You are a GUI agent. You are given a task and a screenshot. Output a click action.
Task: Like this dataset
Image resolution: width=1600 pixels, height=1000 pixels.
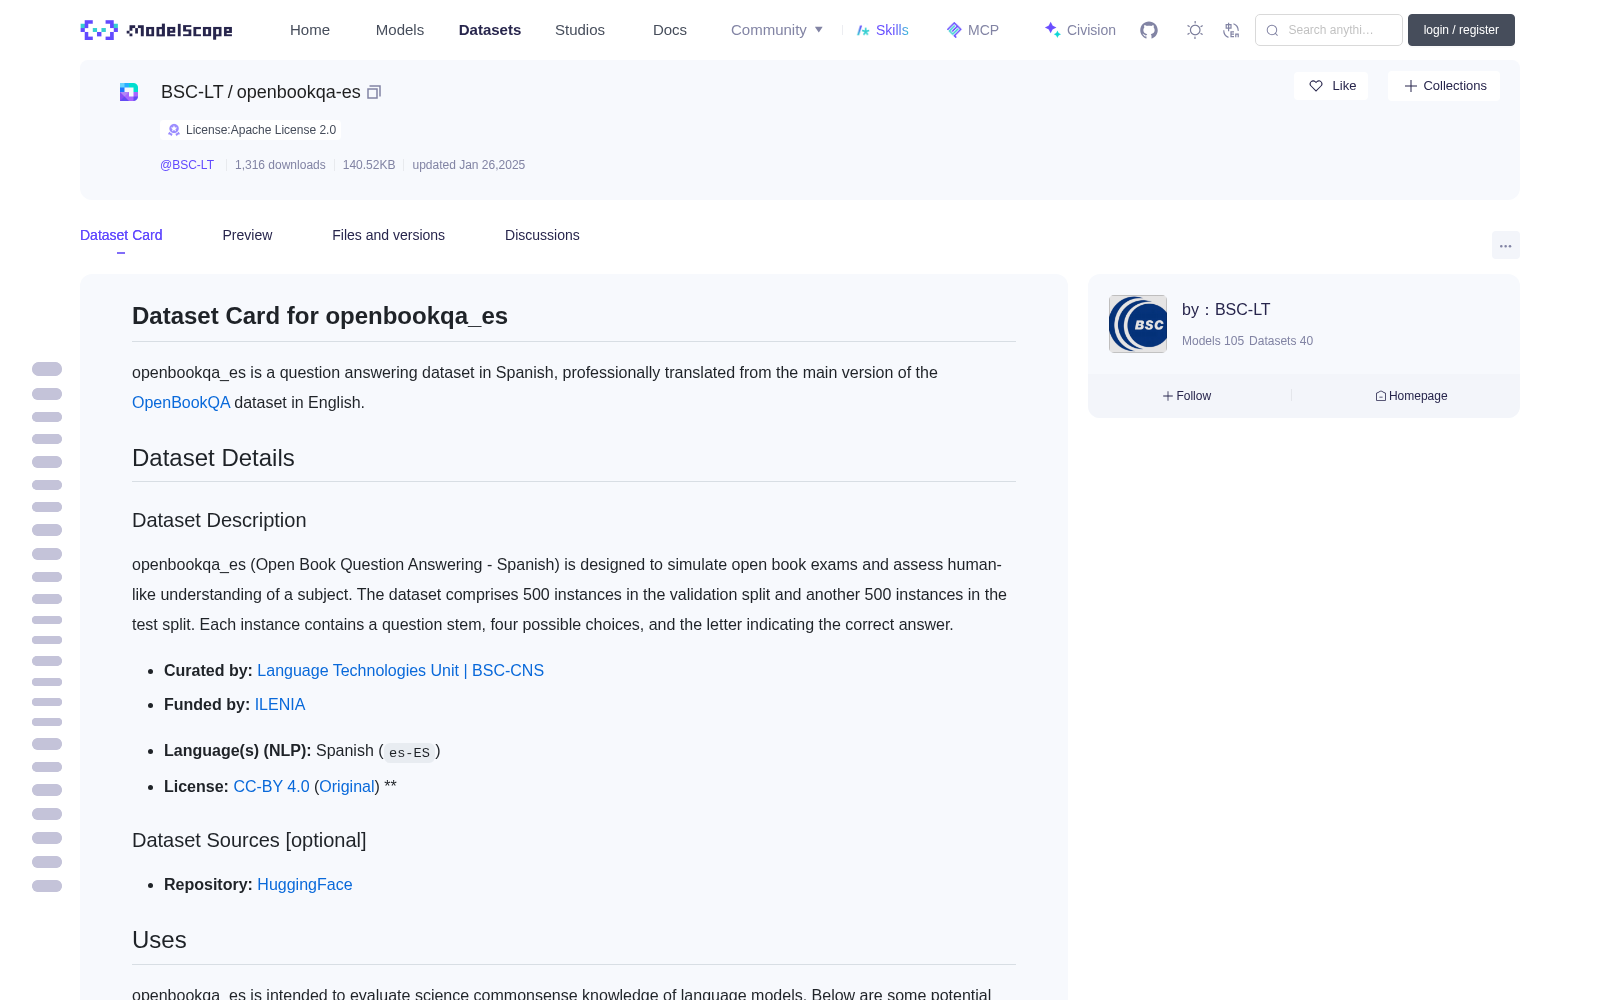[x=1331, y=86]
